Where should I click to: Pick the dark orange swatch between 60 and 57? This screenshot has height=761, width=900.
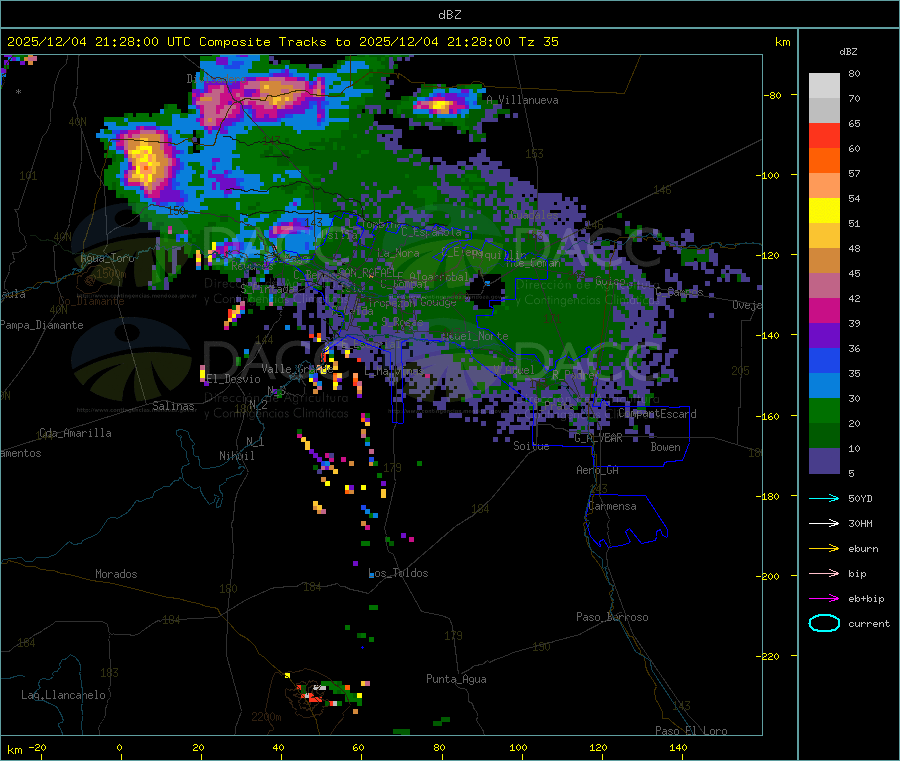tap(824, 161)
